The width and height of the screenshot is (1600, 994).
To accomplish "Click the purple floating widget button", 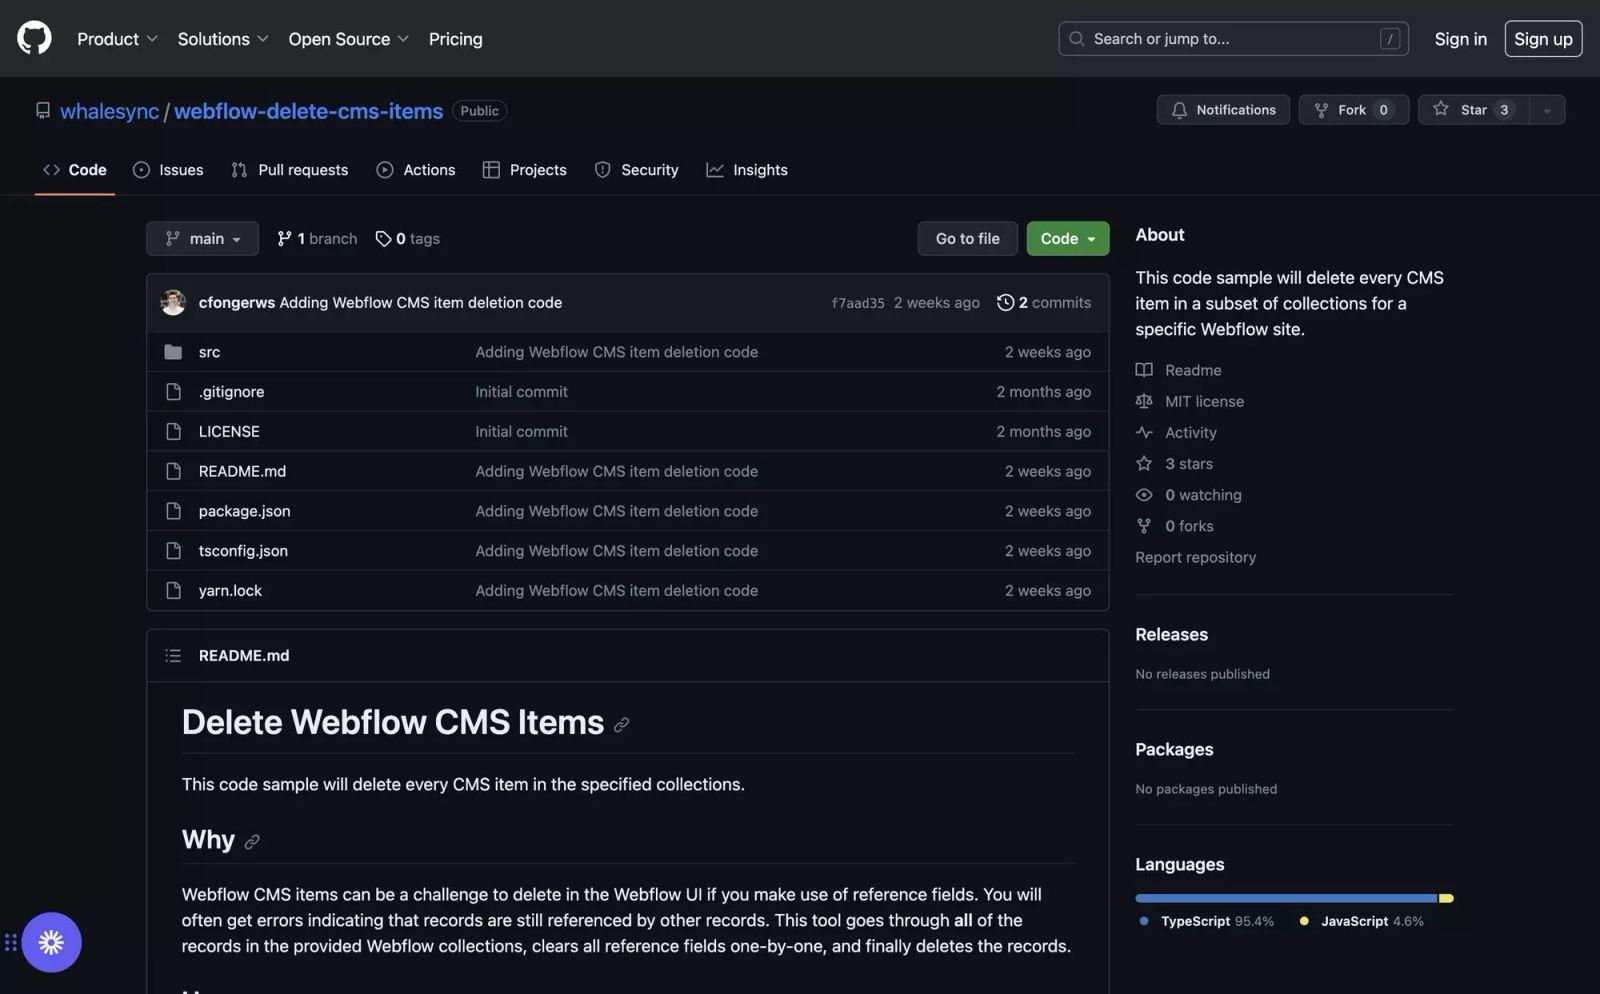I will [51, 942].
